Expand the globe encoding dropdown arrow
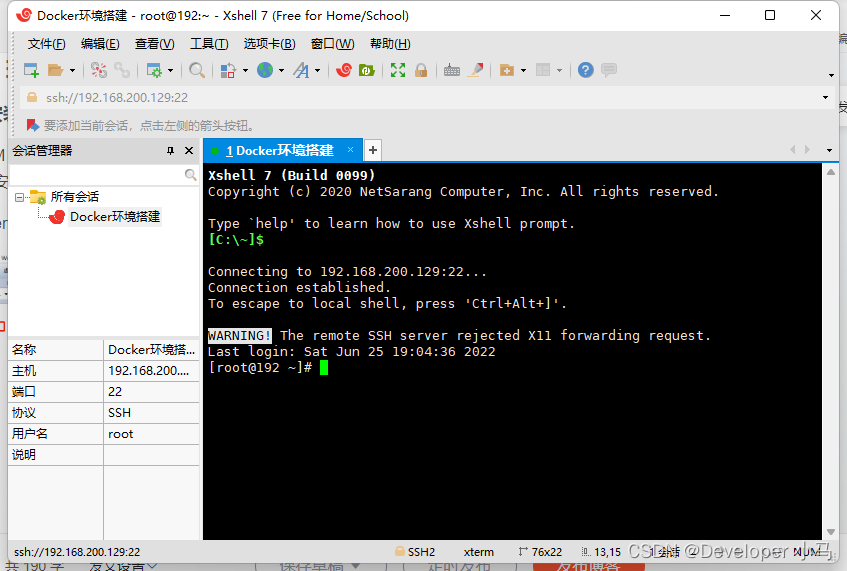The width and height of the screenshot is (847, 571). pos(281,71)
